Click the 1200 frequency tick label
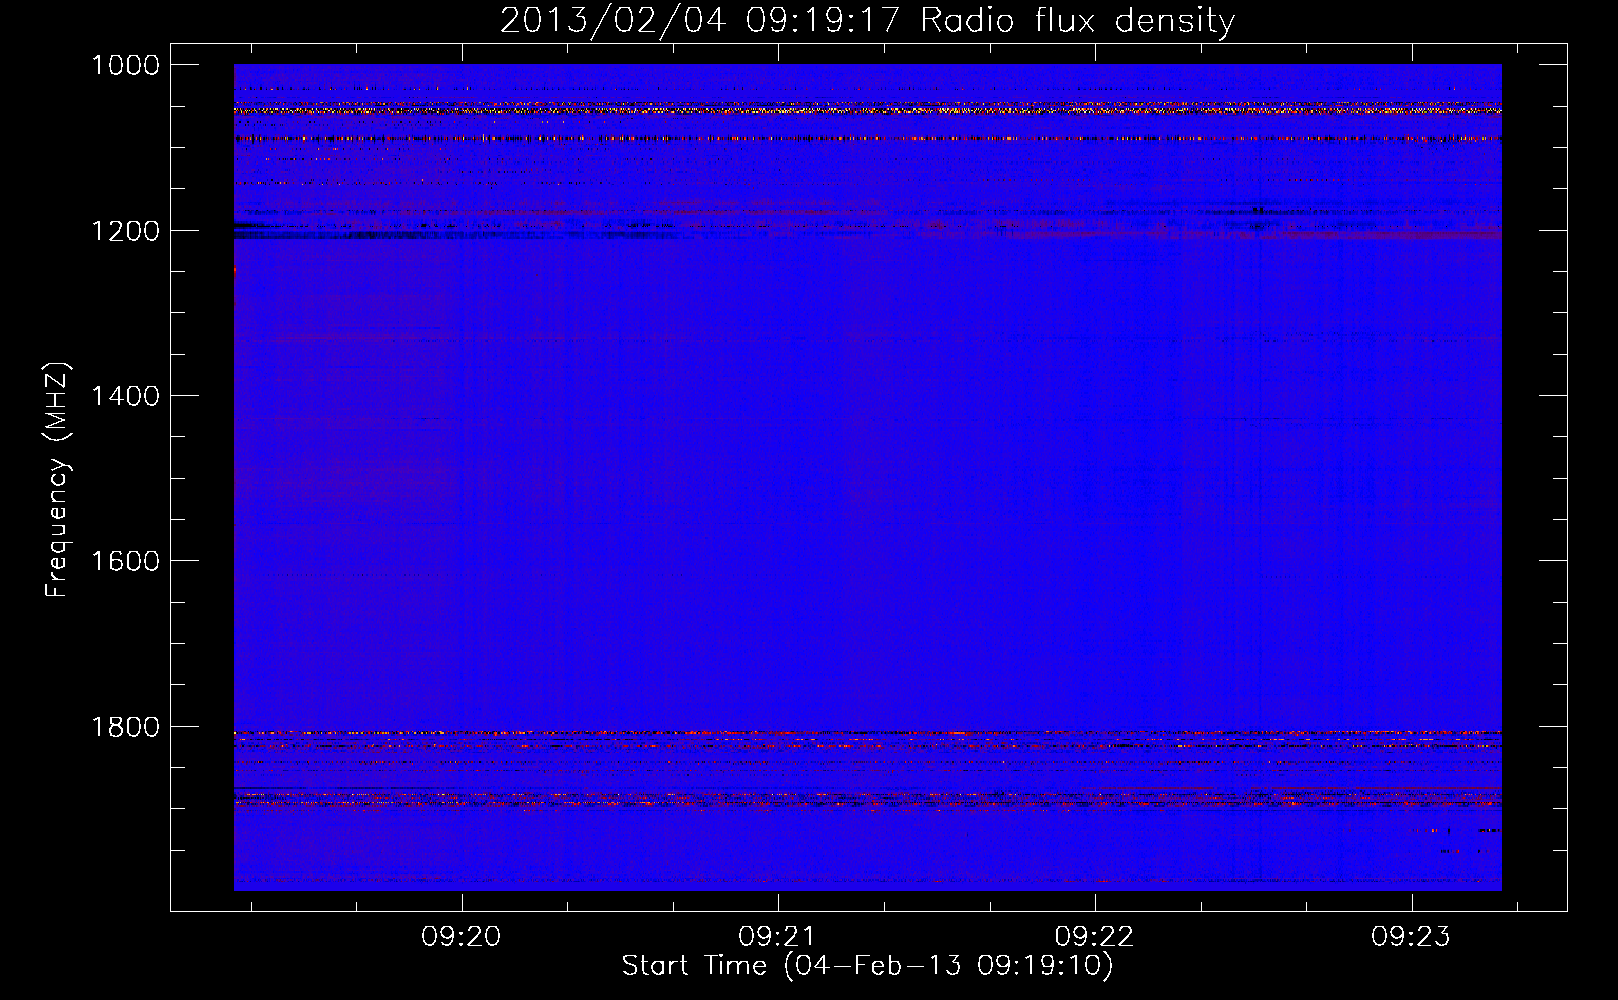 pos(125,231)
